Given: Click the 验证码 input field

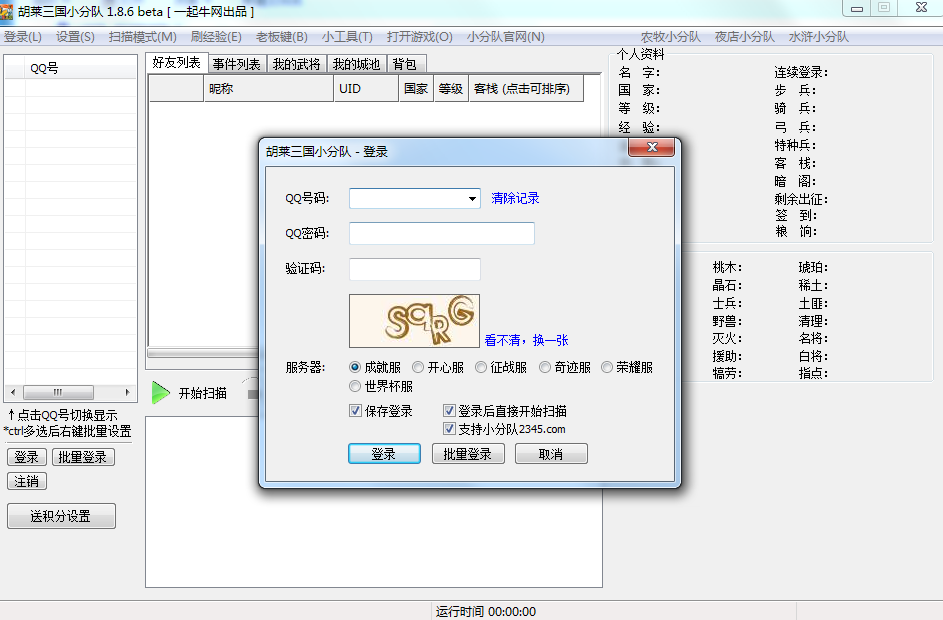Looking at the screenshot, I should (414, 269).
